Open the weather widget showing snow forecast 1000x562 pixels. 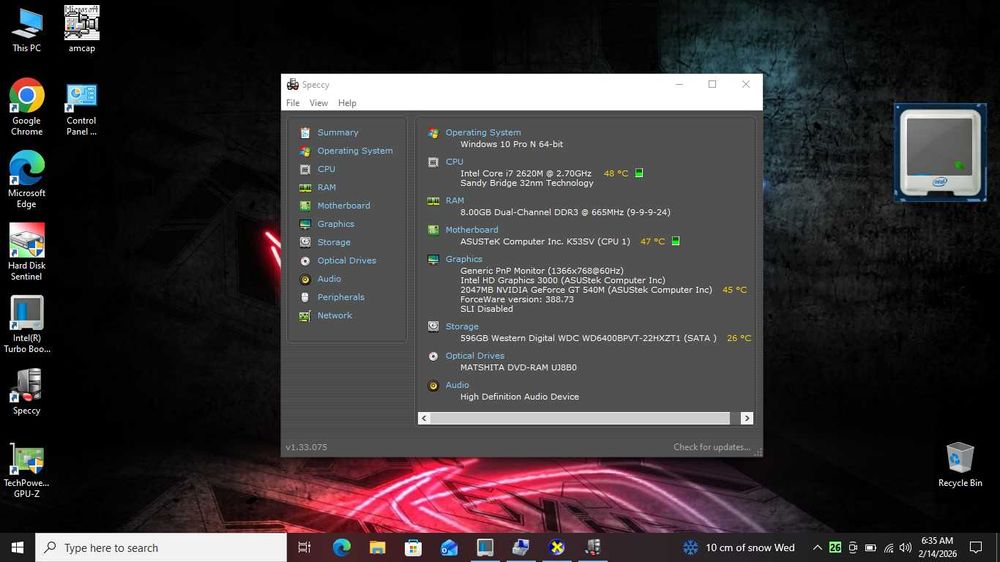(739, 547)
